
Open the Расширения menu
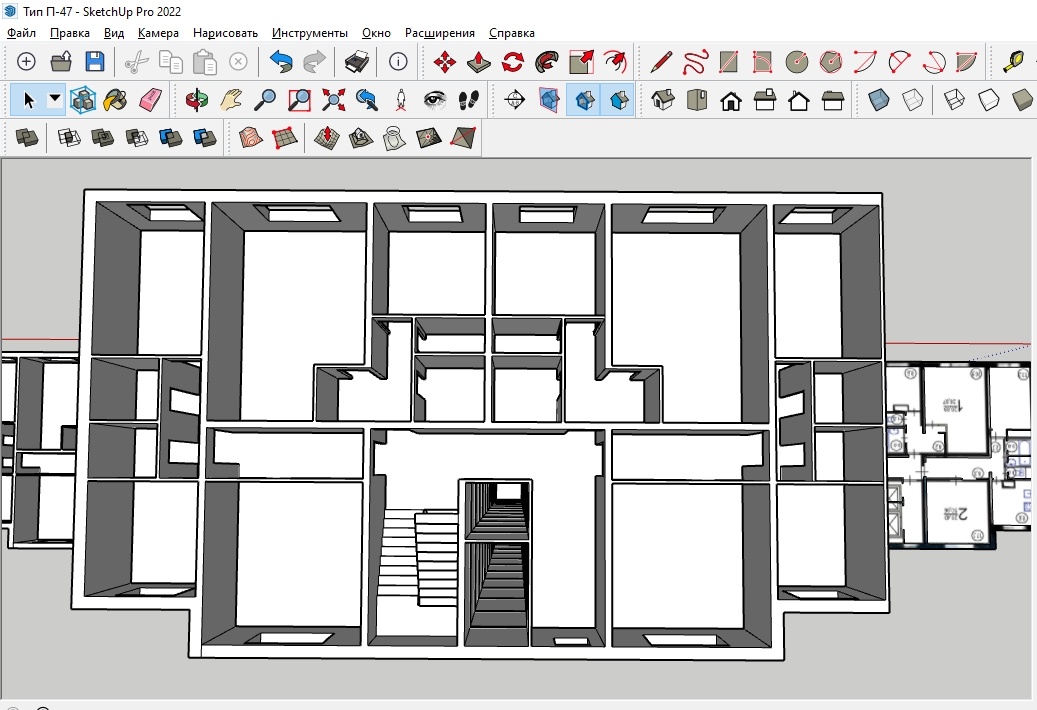(x=440, y=33)
